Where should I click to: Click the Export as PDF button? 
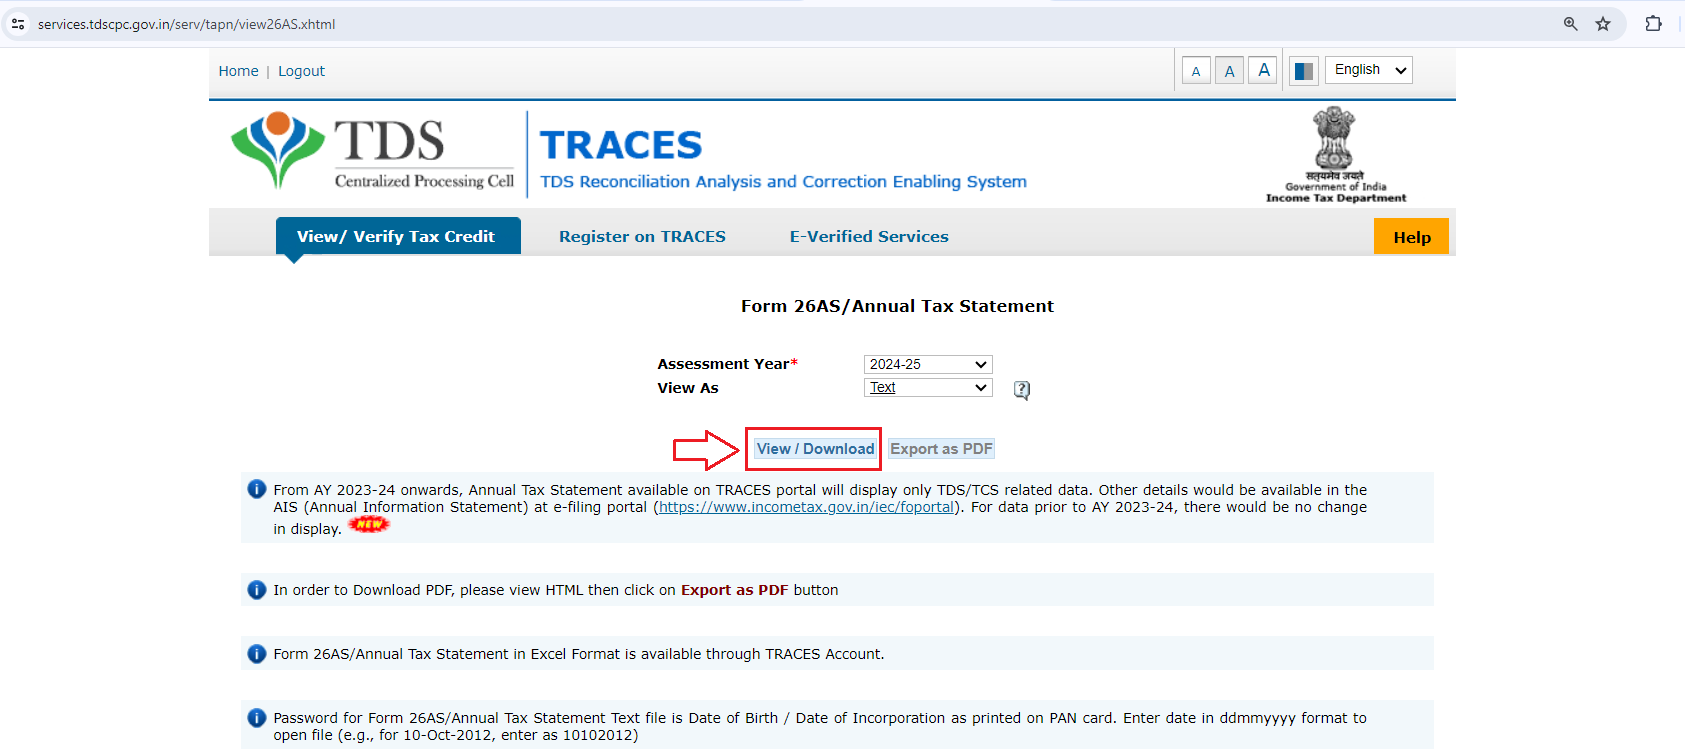point(941,449)
